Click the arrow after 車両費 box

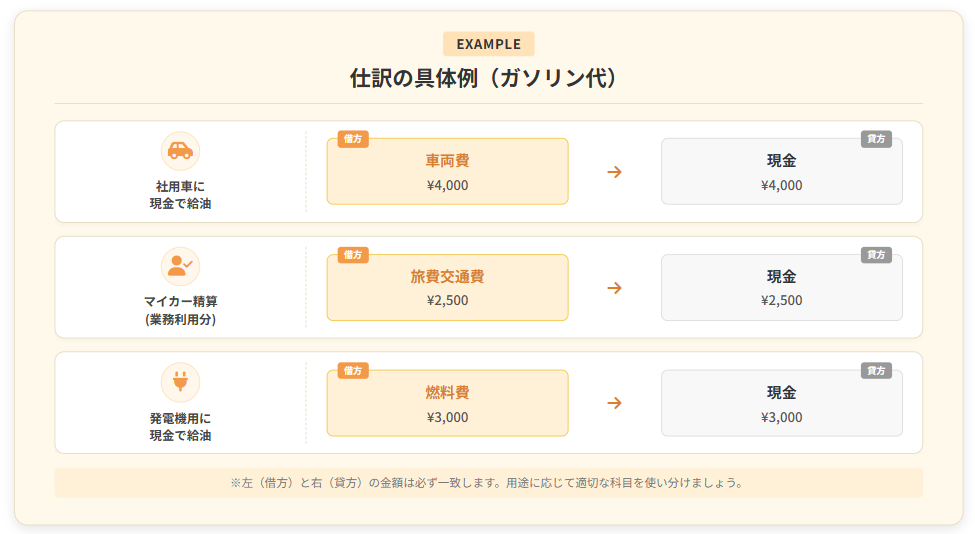pyautogui.click(x=614, y=172)
